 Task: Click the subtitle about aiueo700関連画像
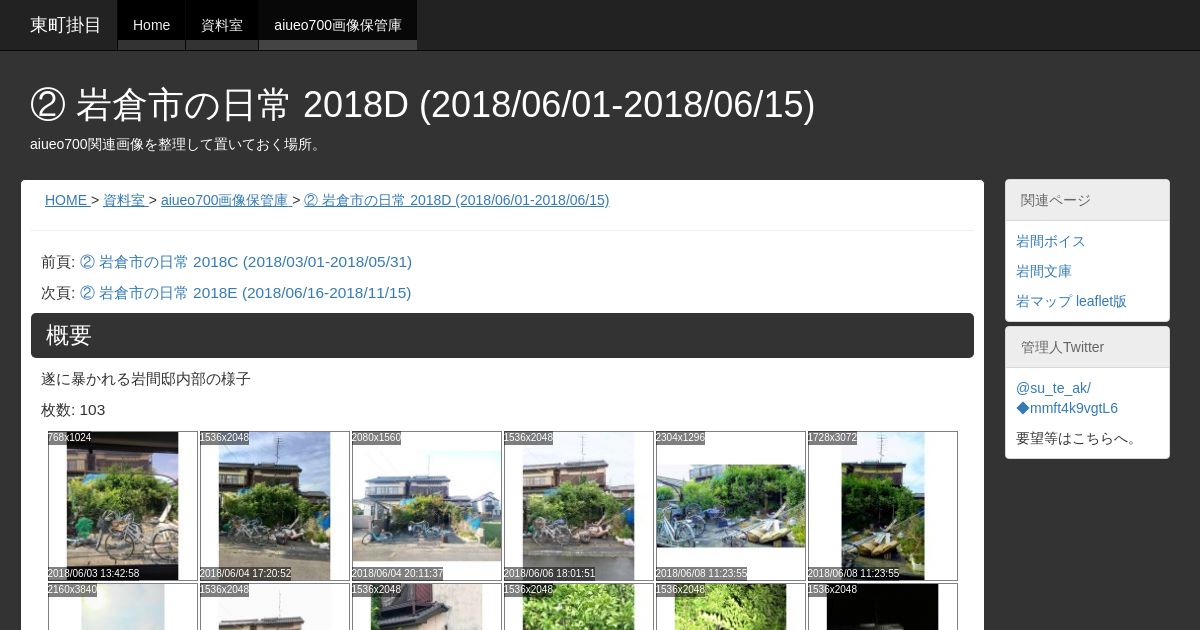(x=177, y=144)
